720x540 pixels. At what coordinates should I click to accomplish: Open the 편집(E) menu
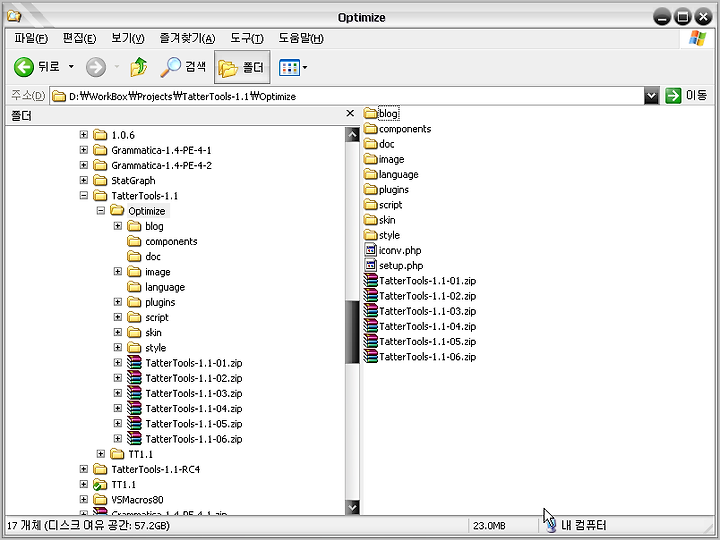(x=79, y=38)
